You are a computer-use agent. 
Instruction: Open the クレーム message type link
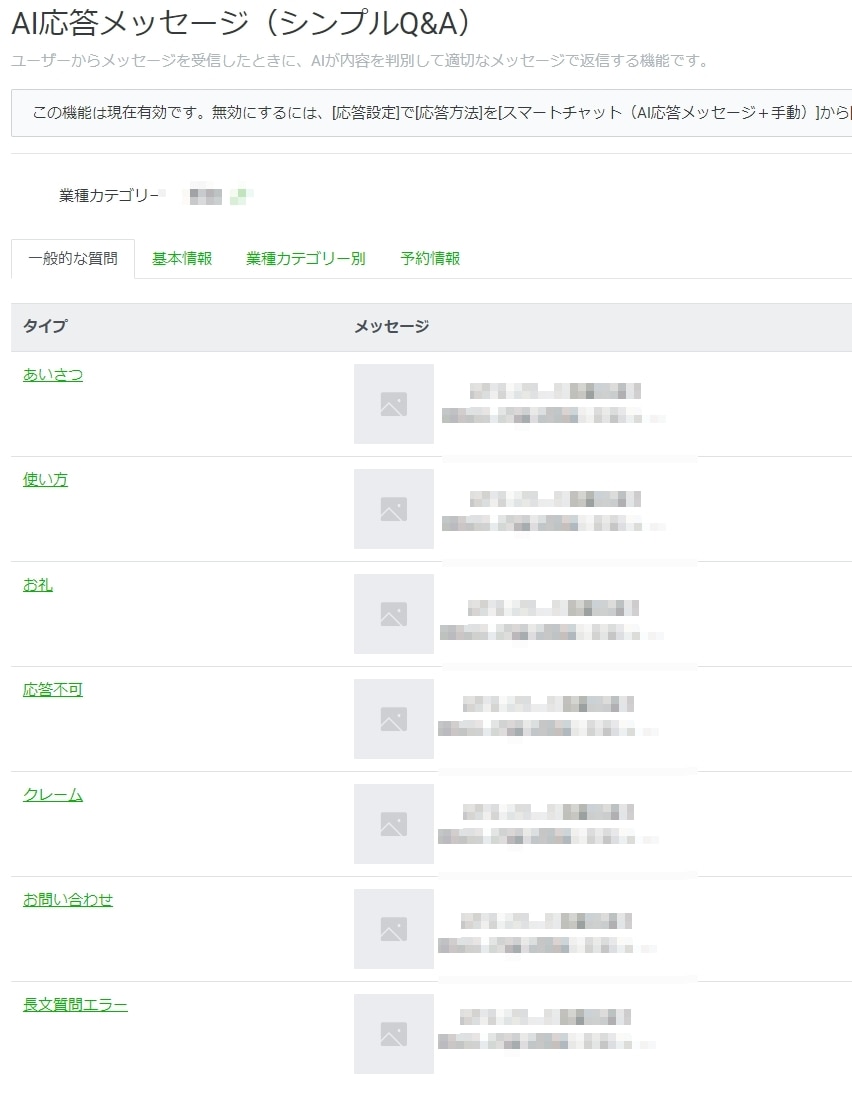(x=53, y=795)
